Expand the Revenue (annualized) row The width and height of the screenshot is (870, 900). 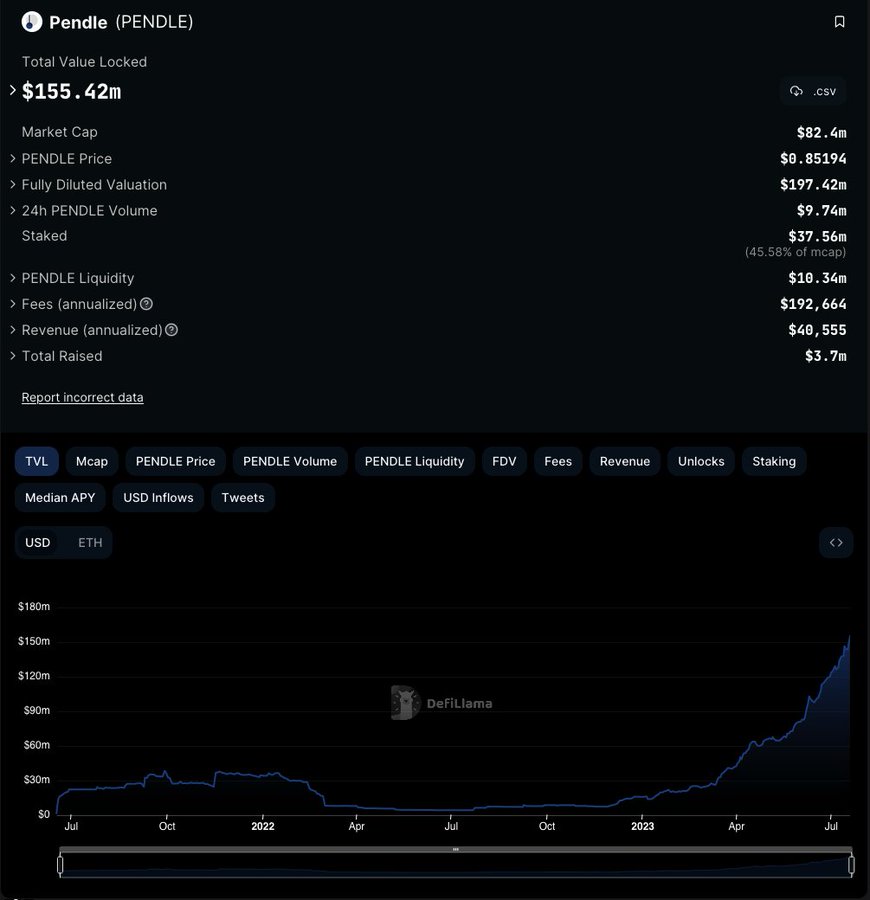(13, 330)
